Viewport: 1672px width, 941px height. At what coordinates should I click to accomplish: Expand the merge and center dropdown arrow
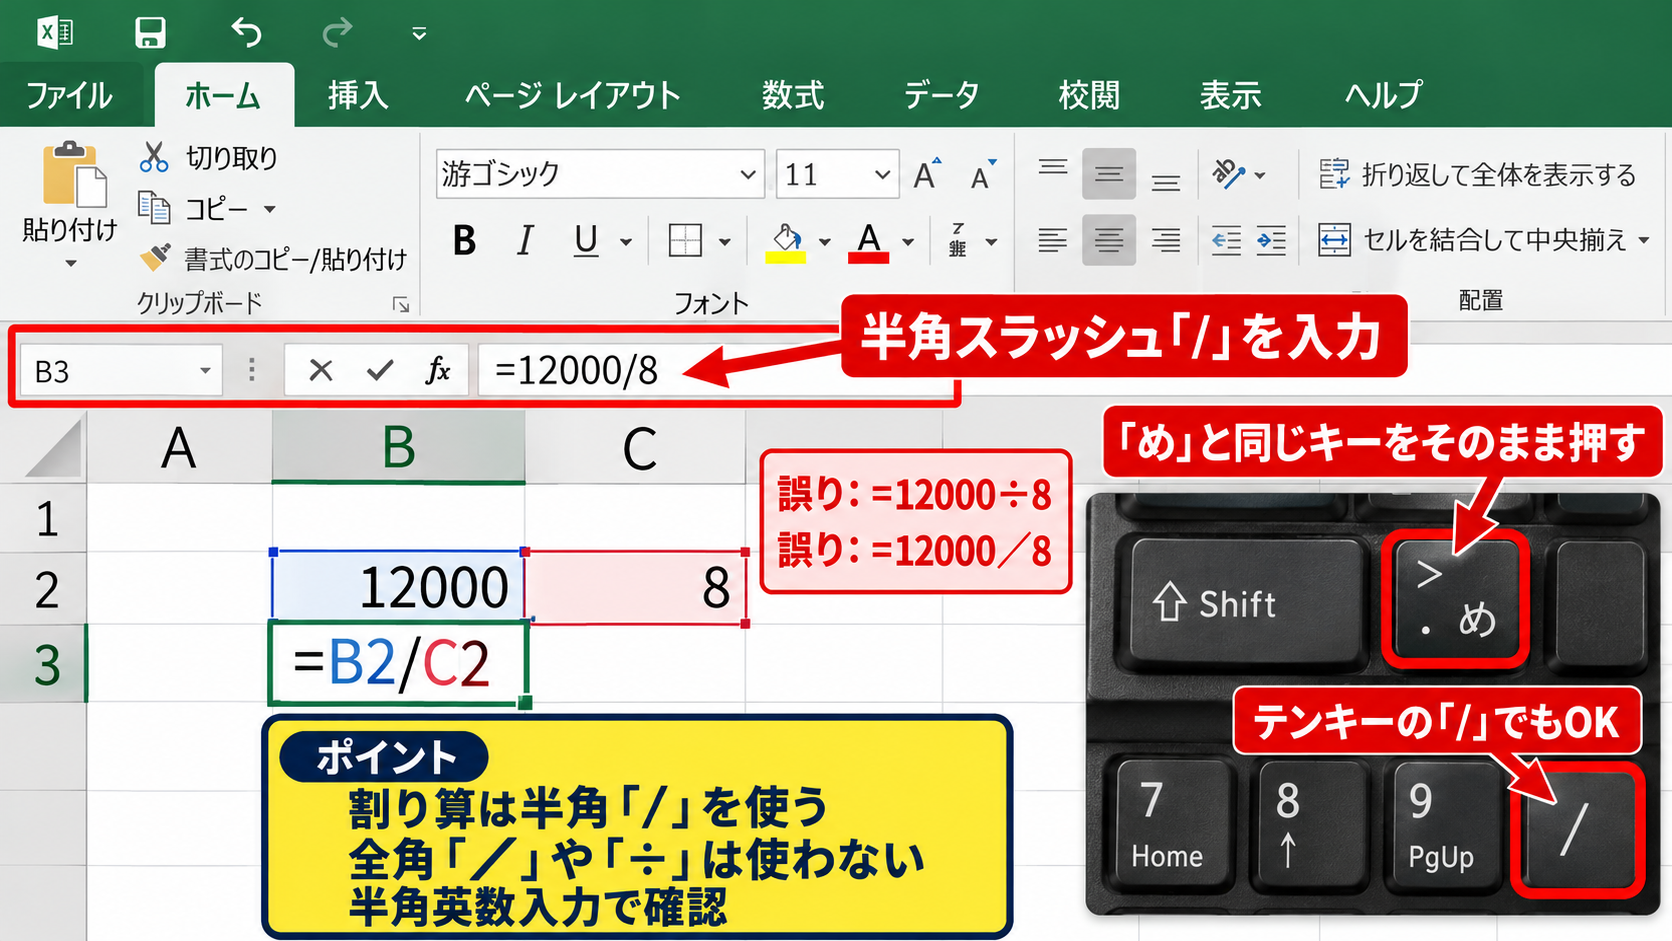(x=1643, y=241)
